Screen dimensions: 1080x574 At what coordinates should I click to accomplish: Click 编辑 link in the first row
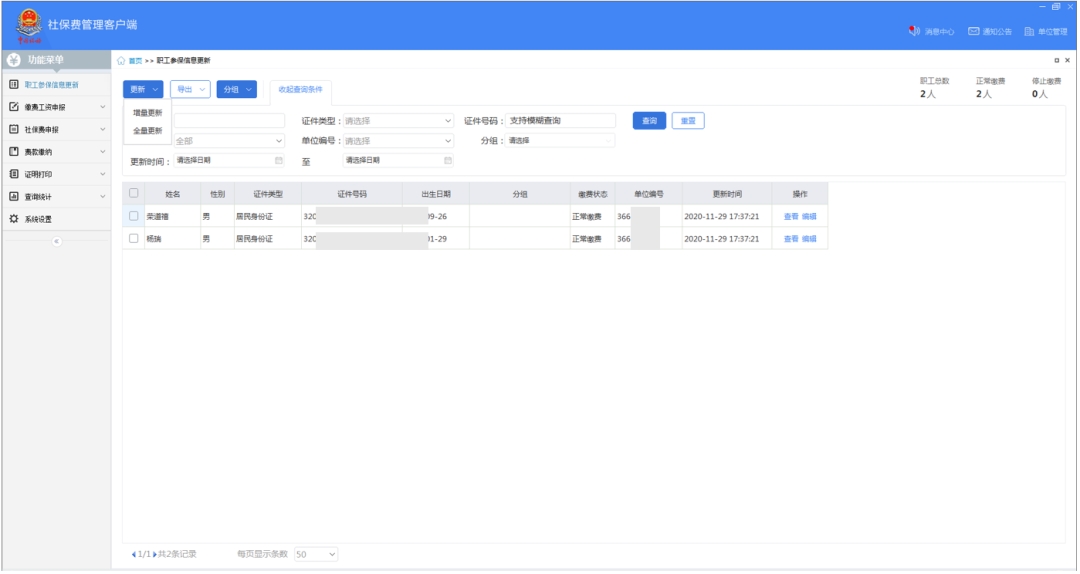809,216
